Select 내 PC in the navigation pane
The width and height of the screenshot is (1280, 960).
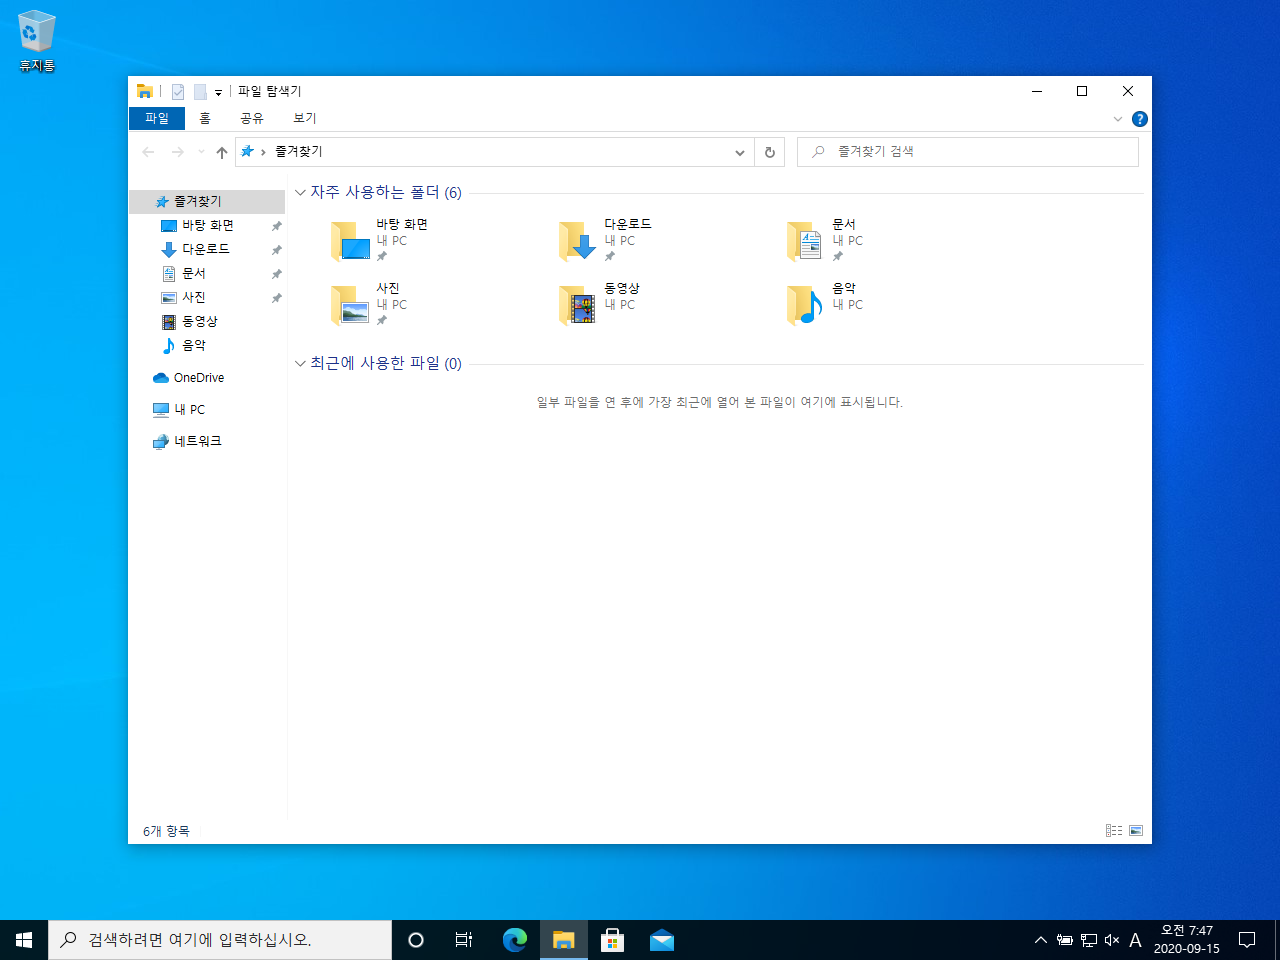(207, 409)
